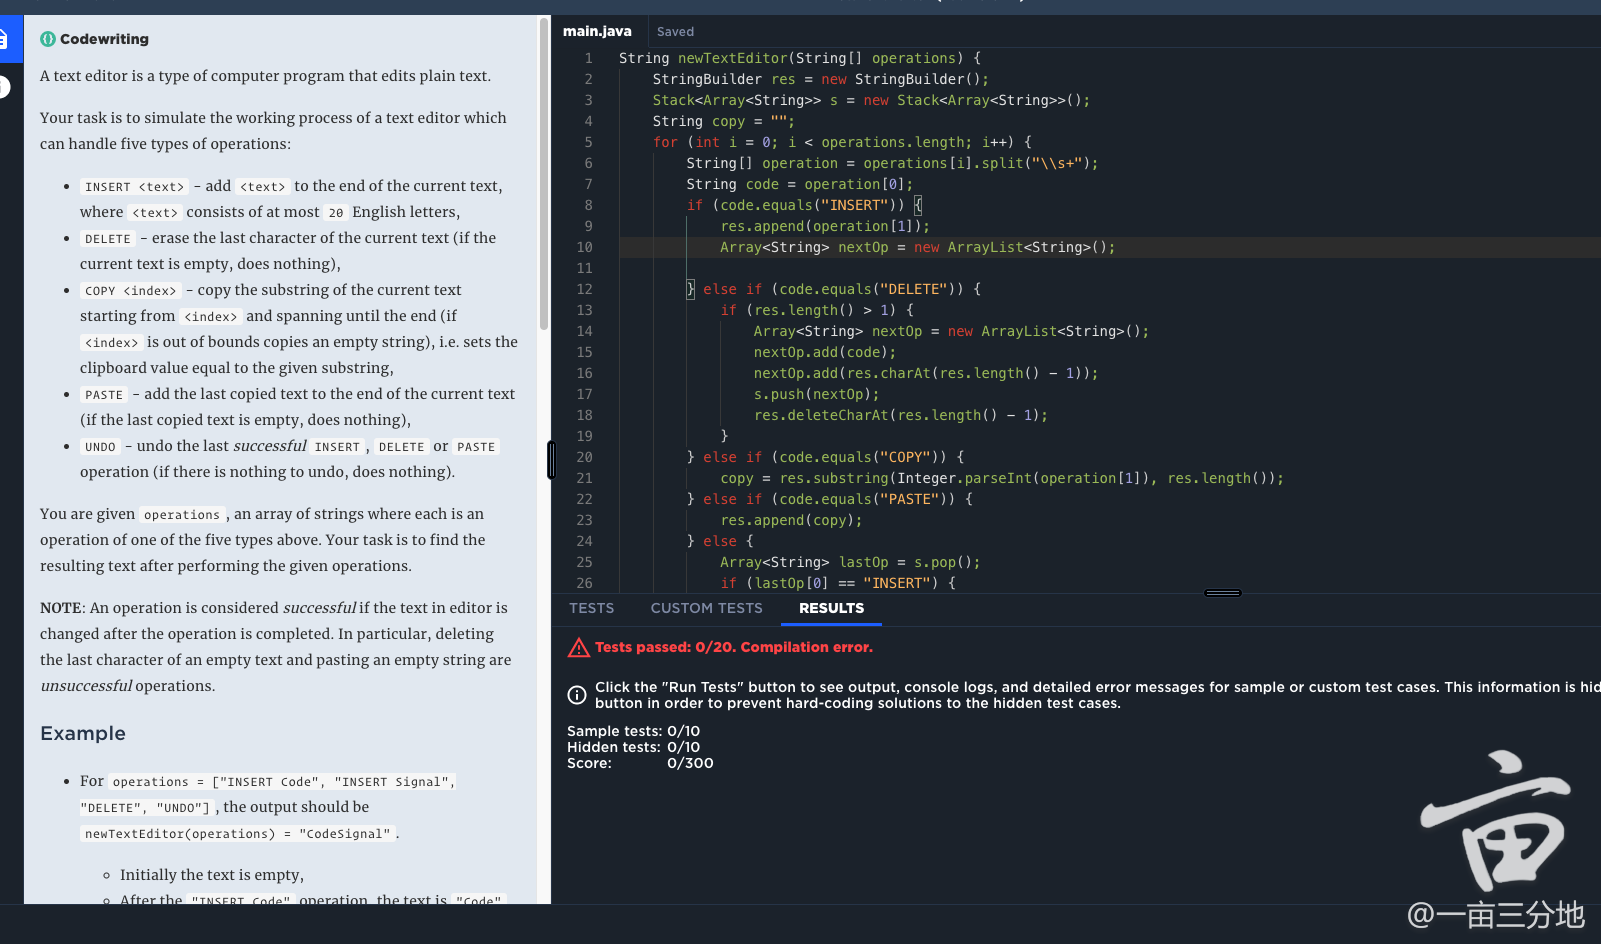Click the else if DELETE condition line

click(x=834, y=289)
